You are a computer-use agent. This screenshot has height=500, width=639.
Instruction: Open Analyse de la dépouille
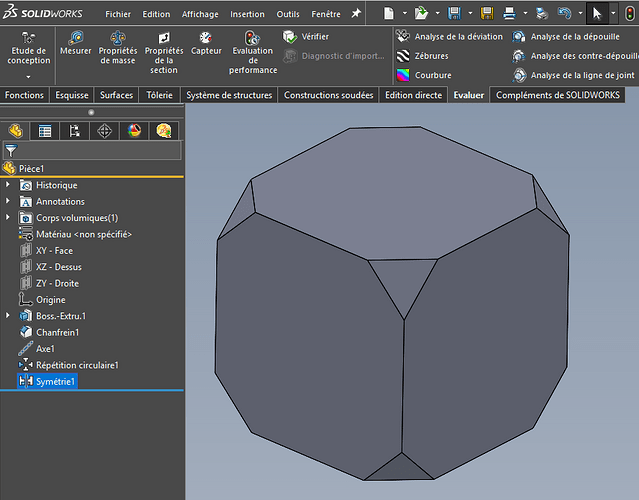566,37
